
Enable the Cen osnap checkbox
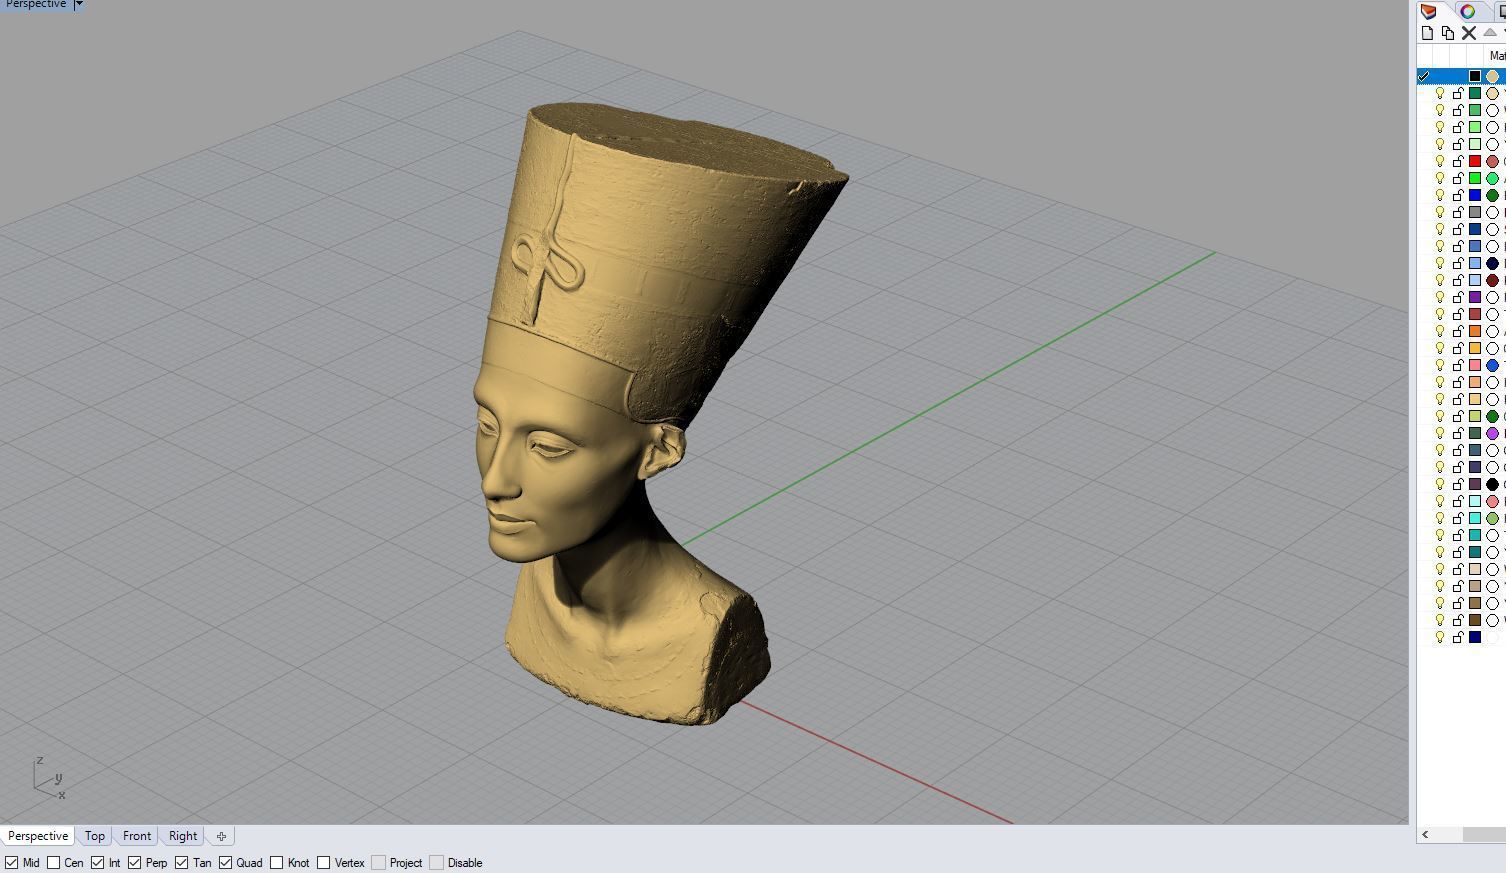point(54,862)
